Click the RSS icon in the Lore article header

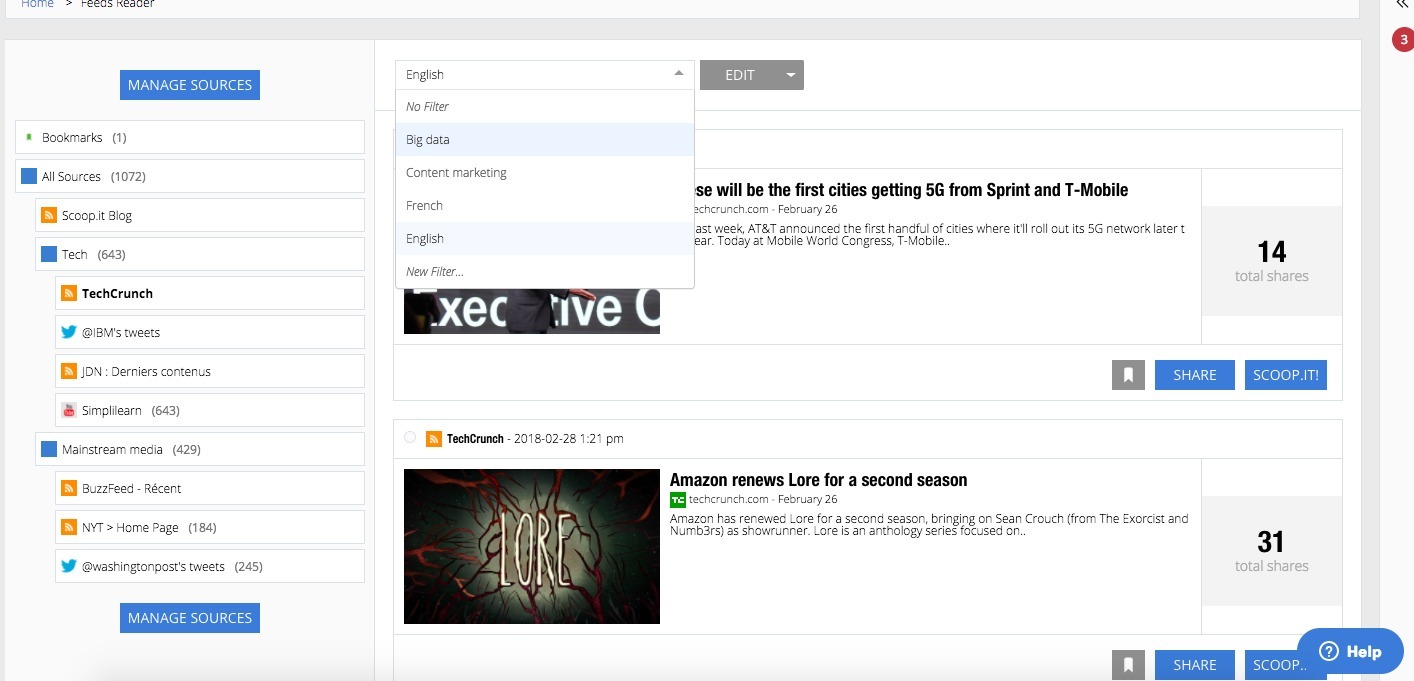(434, 439)
